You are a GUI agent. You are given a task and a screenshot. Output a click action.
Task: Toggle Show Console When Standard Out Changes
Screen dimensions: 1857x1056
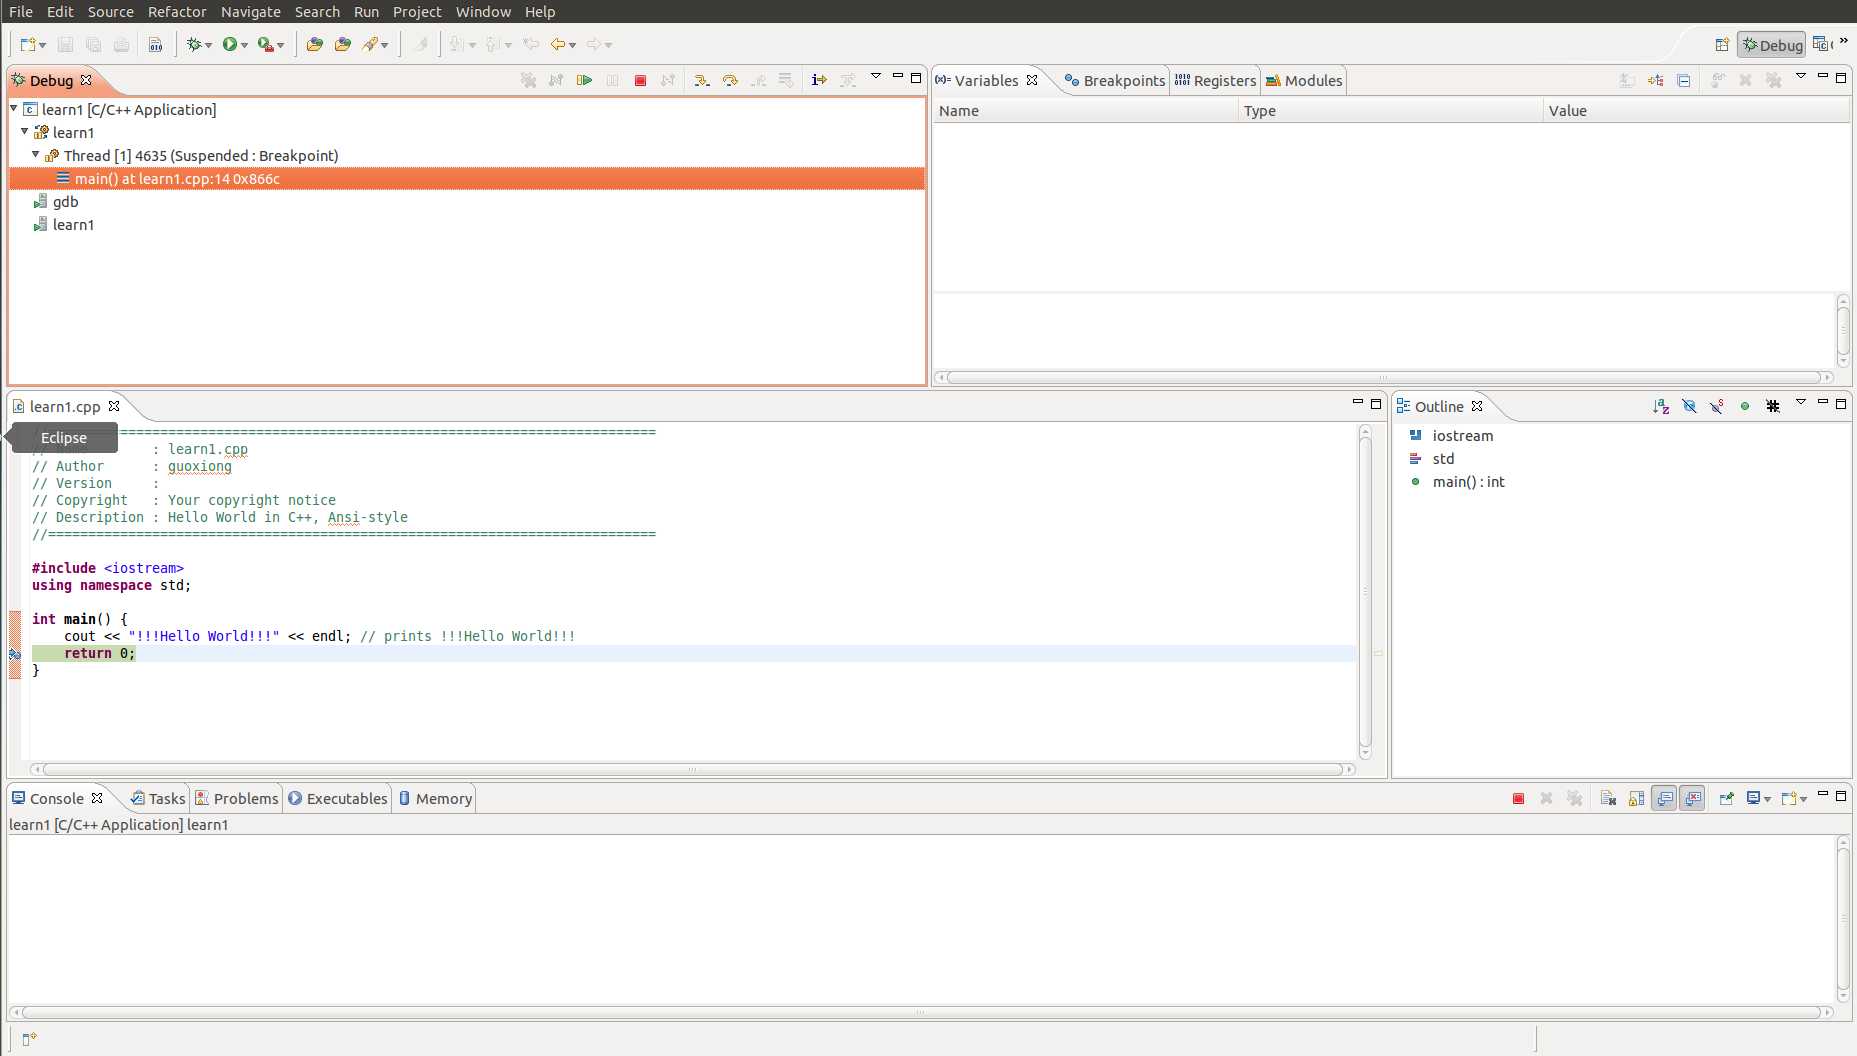[x=1664, y=798]
